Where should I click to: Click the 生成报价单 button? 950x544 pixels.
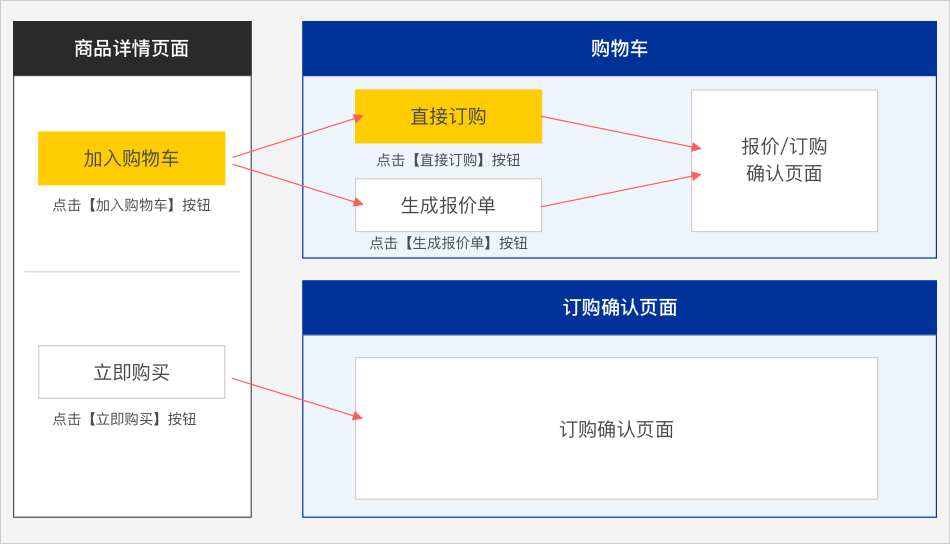(x=448, y=205)
